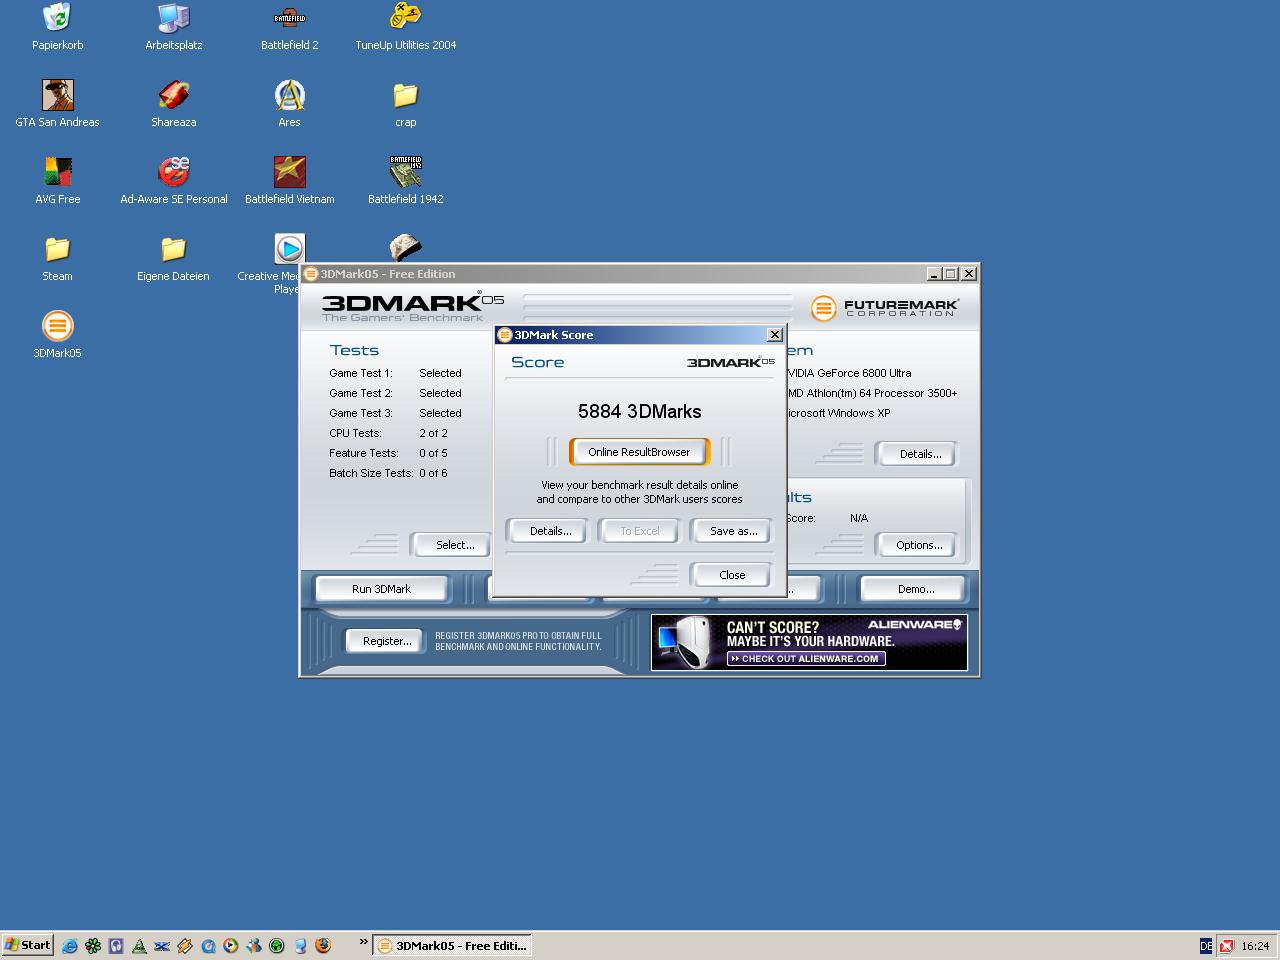
Task: Click the 5884 3DMarks score text
Action: coord(639,411)
